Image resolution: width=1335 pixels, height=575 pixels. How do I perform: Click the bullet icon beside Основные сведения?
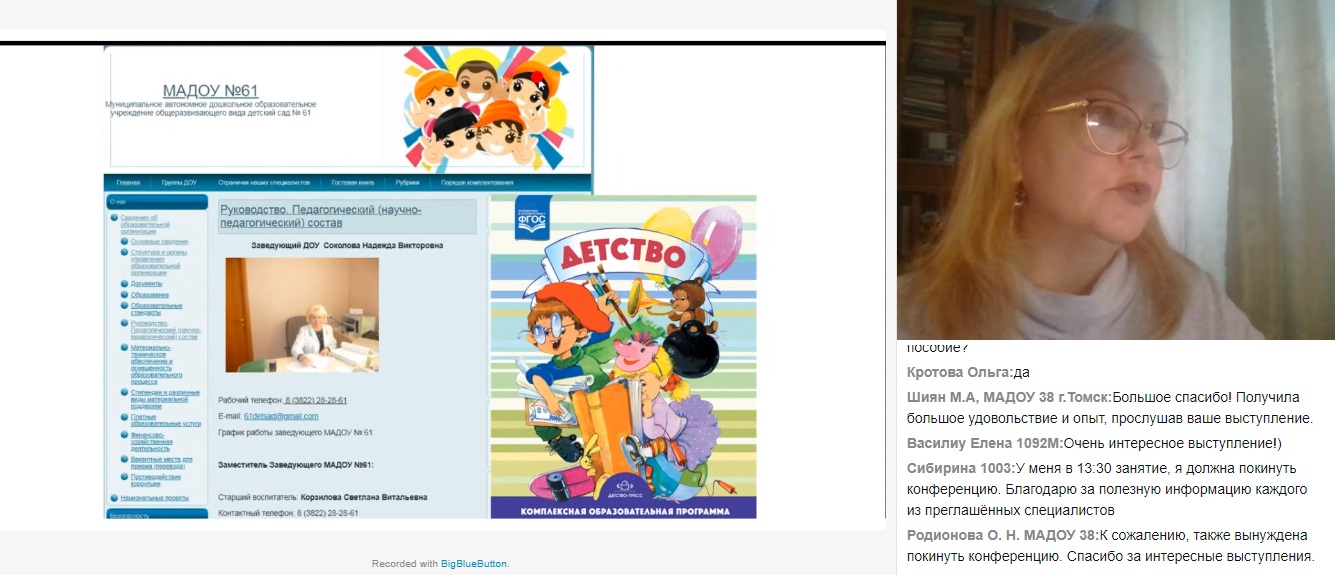(125, 241)
